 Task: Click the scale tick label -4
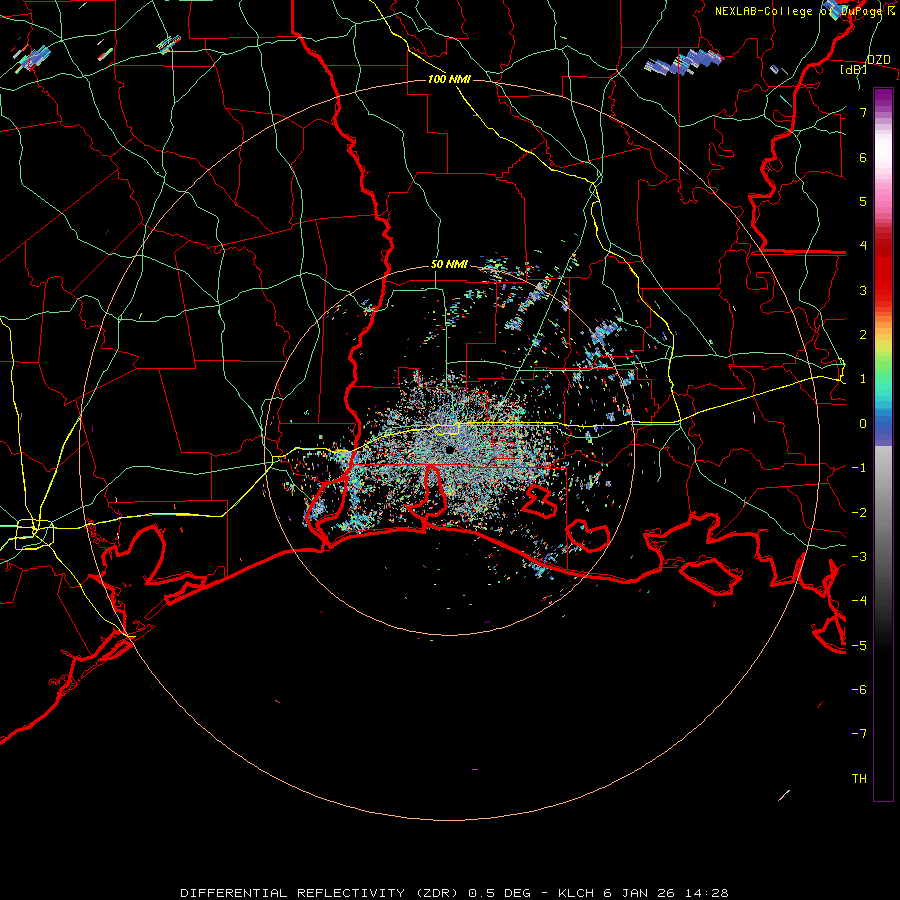point(859,601)
